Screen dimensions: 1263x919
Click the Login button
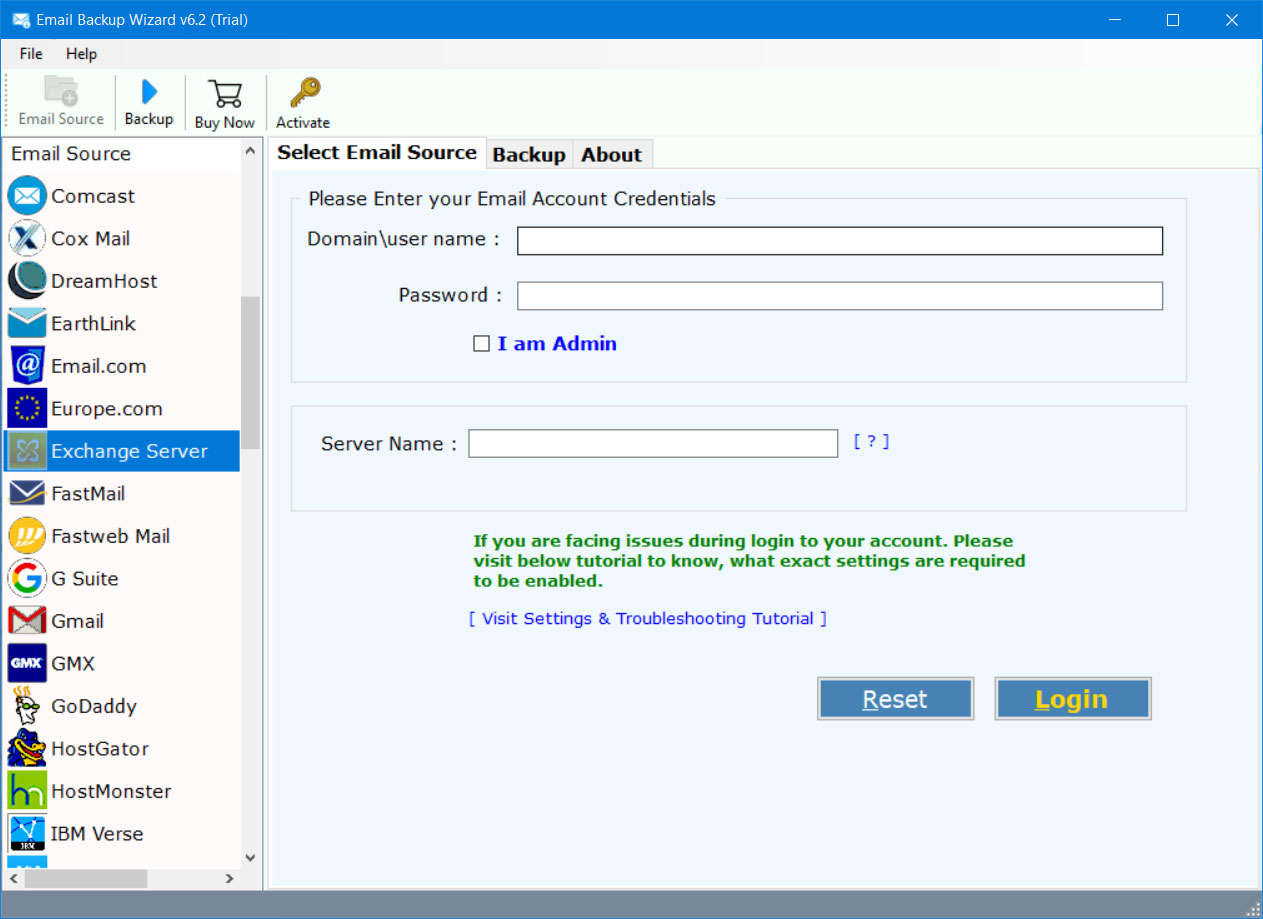pyautogui.click(x=1072, y=699)
